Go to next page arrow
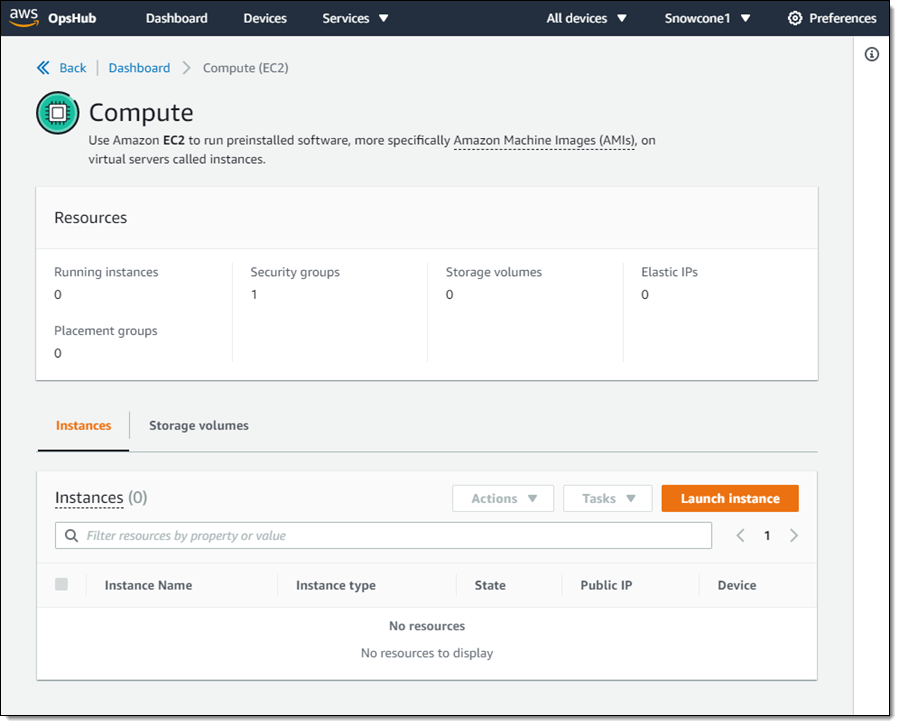The width and height of the screenshot is (900, 726). (794, 536)
